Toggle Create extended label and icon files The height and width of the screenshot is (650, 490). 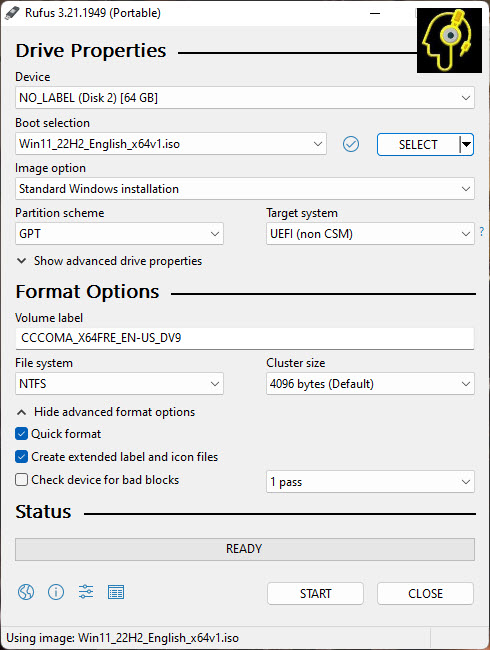21,456
